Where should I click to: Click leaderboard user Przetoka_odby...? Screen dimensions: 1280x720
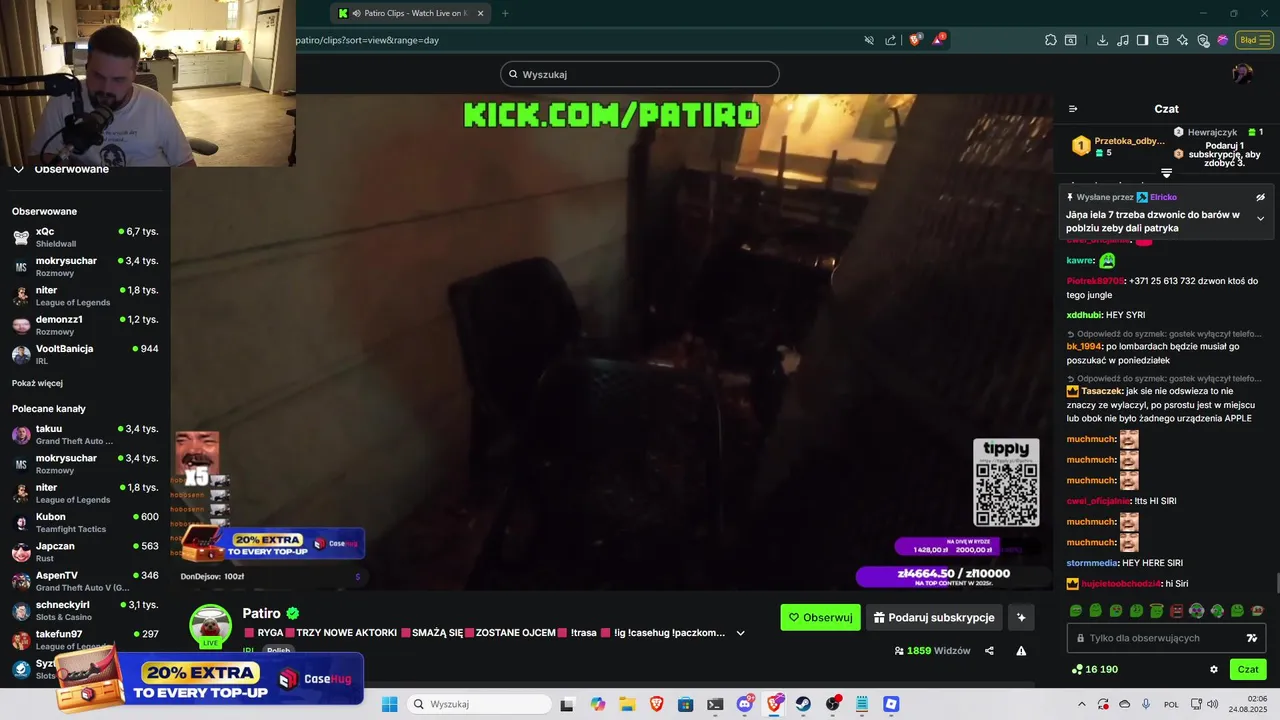1129,141
